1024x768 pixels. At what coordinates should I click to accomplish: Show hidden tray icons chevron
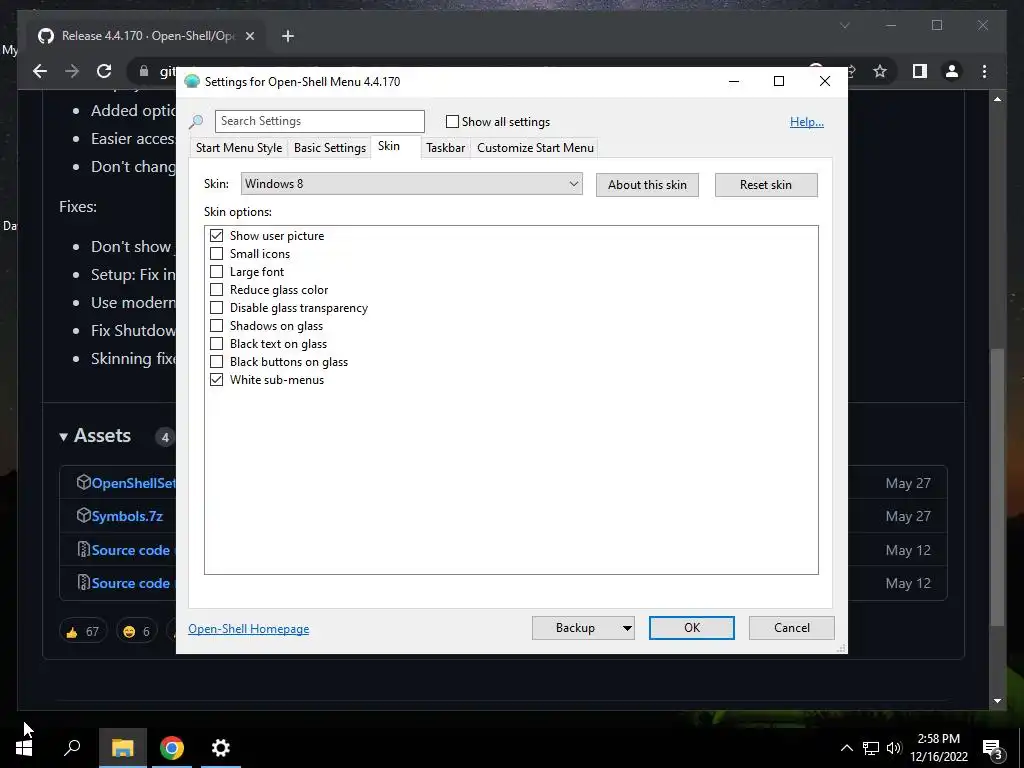(x=846, y=748)
